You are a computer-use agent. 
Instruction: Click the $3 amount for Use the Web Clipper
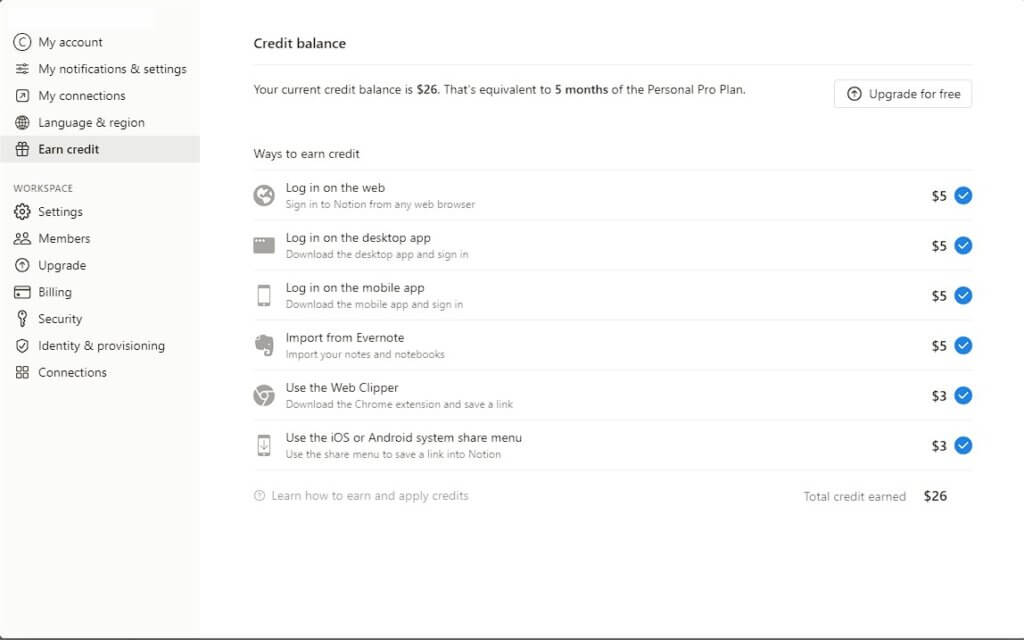point(938,396)
